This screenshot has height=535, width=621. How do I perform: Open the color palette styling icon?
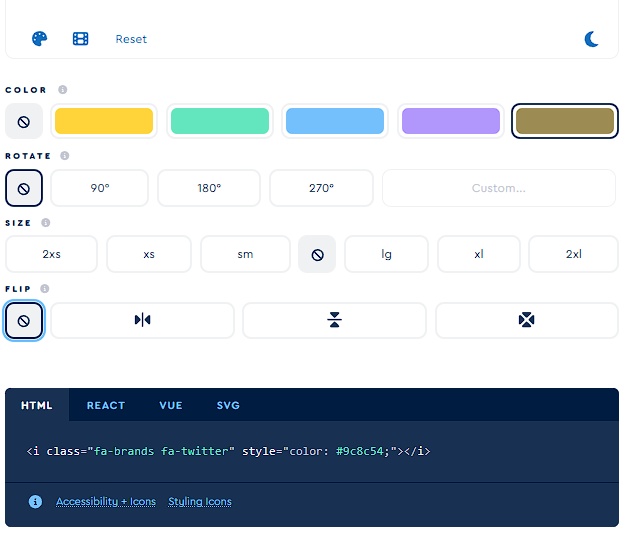coord(39,39)
